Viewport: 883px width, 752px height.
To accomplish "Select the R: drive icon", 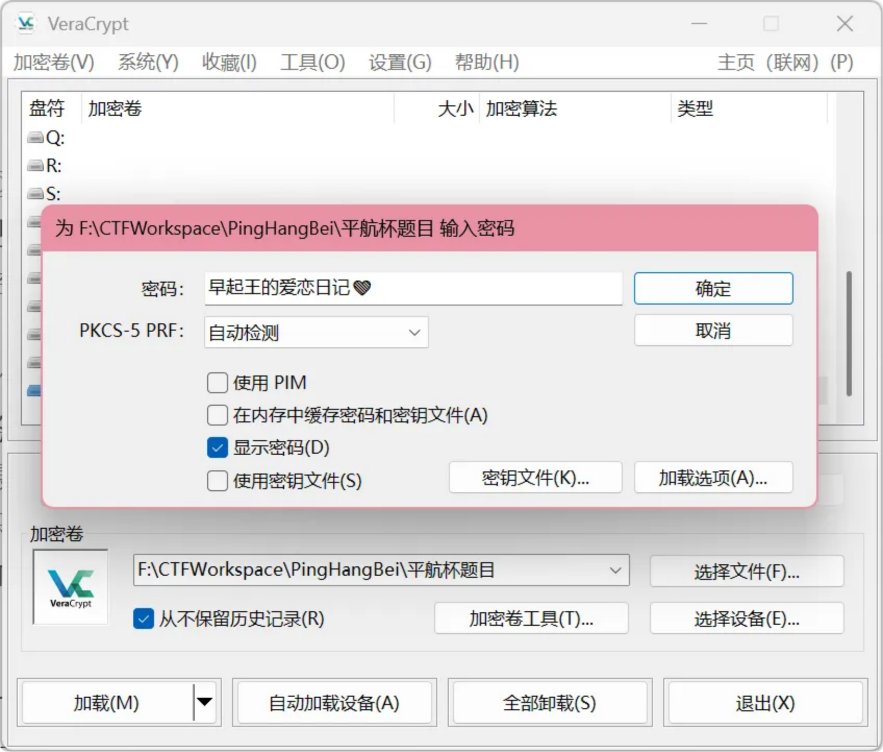I will (x=35, y=166).
